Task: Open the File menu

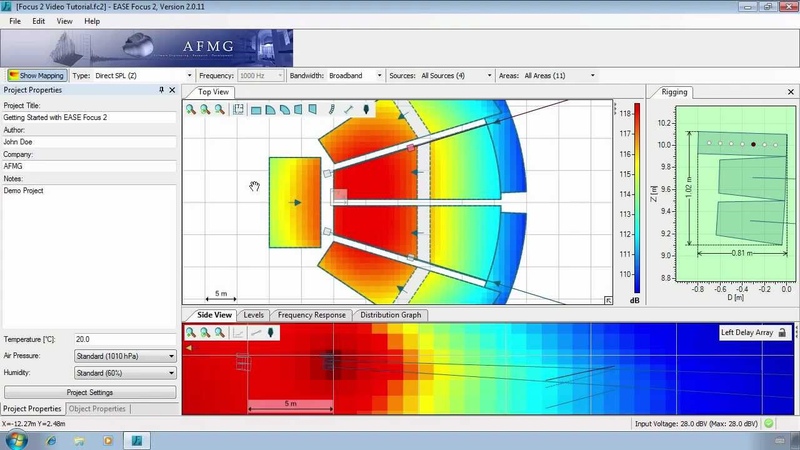Action: tap(15, 21)
